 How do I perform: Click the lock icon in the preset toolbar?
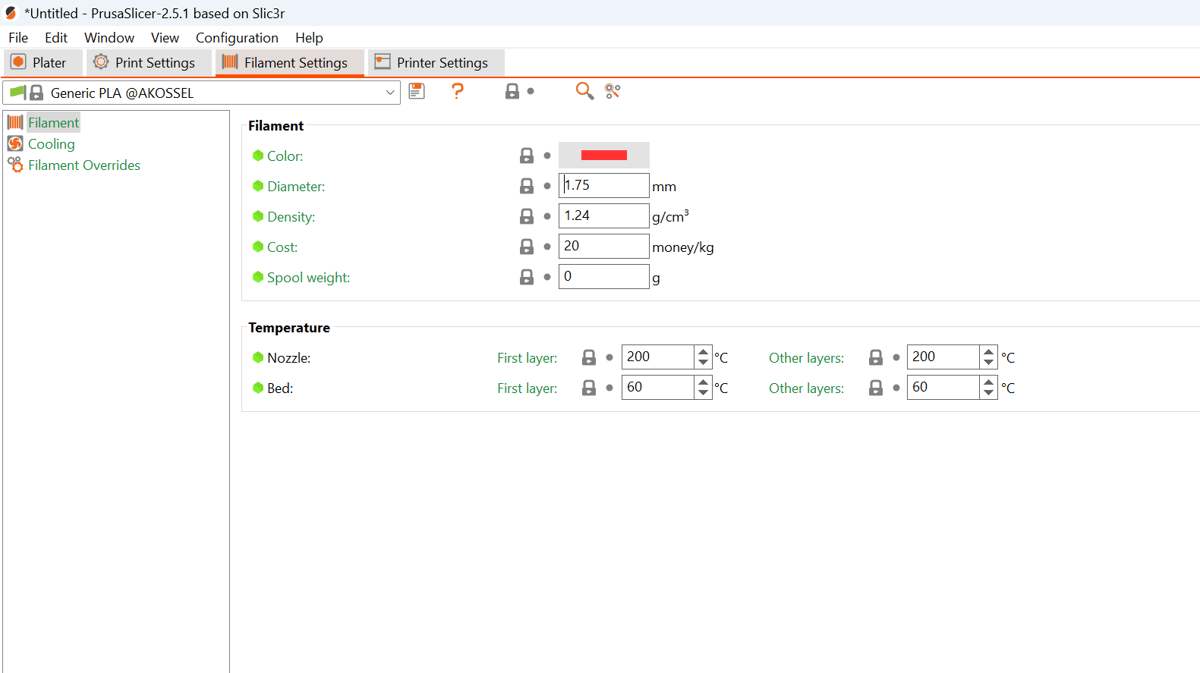512,91
